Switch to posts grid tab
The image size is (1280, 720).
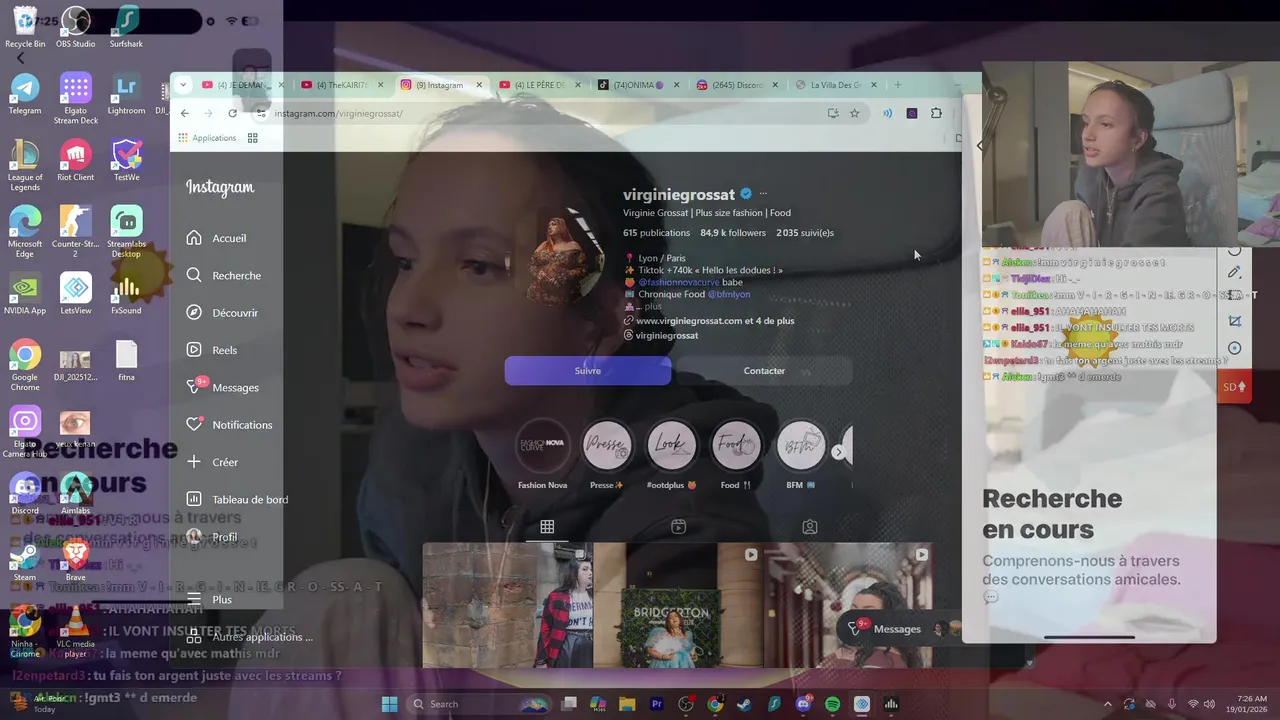pyautogui.click(x=547, y=527)
